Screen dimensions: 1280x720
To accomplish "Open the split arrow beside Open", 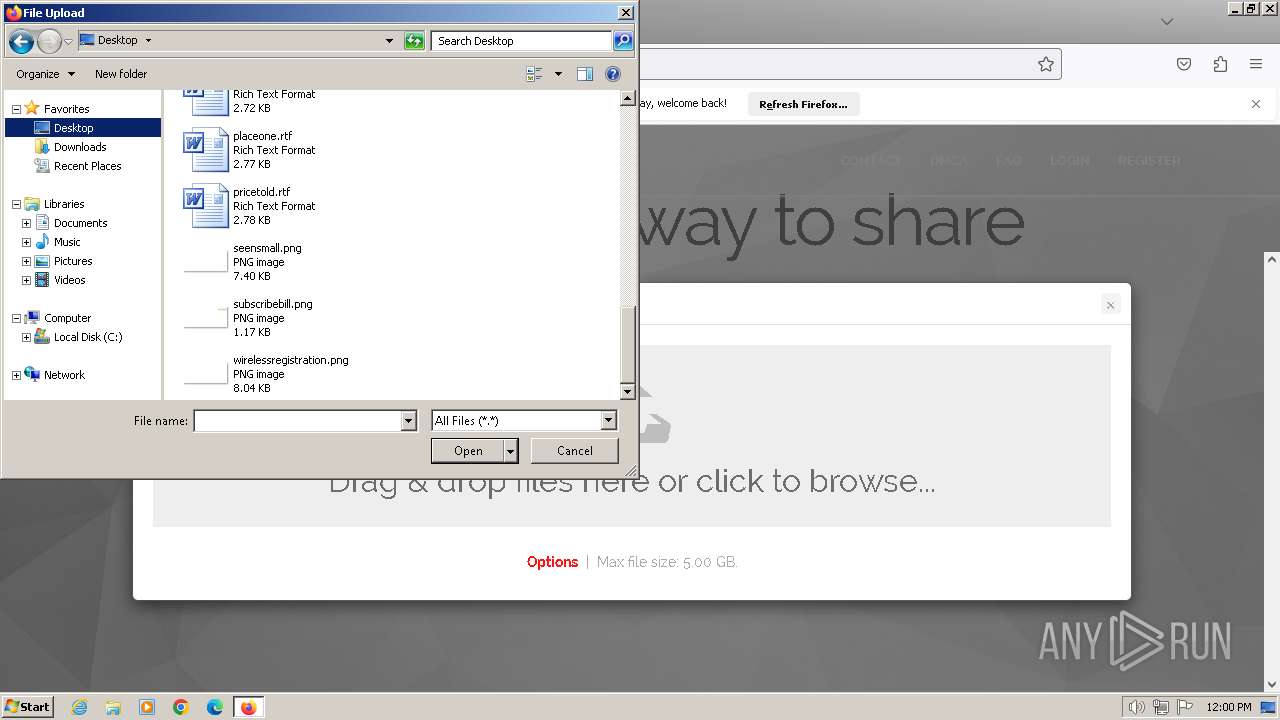I will pos(510,451).
